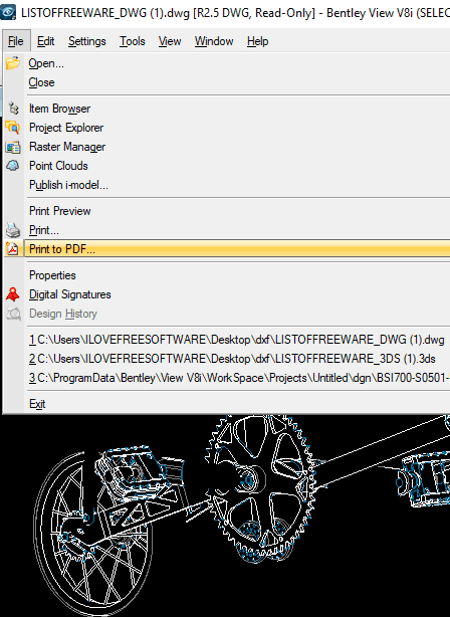Choose Publish i-model... entry
The width and height of the screenshot is (450, 617).
click(x=227, y=185)
